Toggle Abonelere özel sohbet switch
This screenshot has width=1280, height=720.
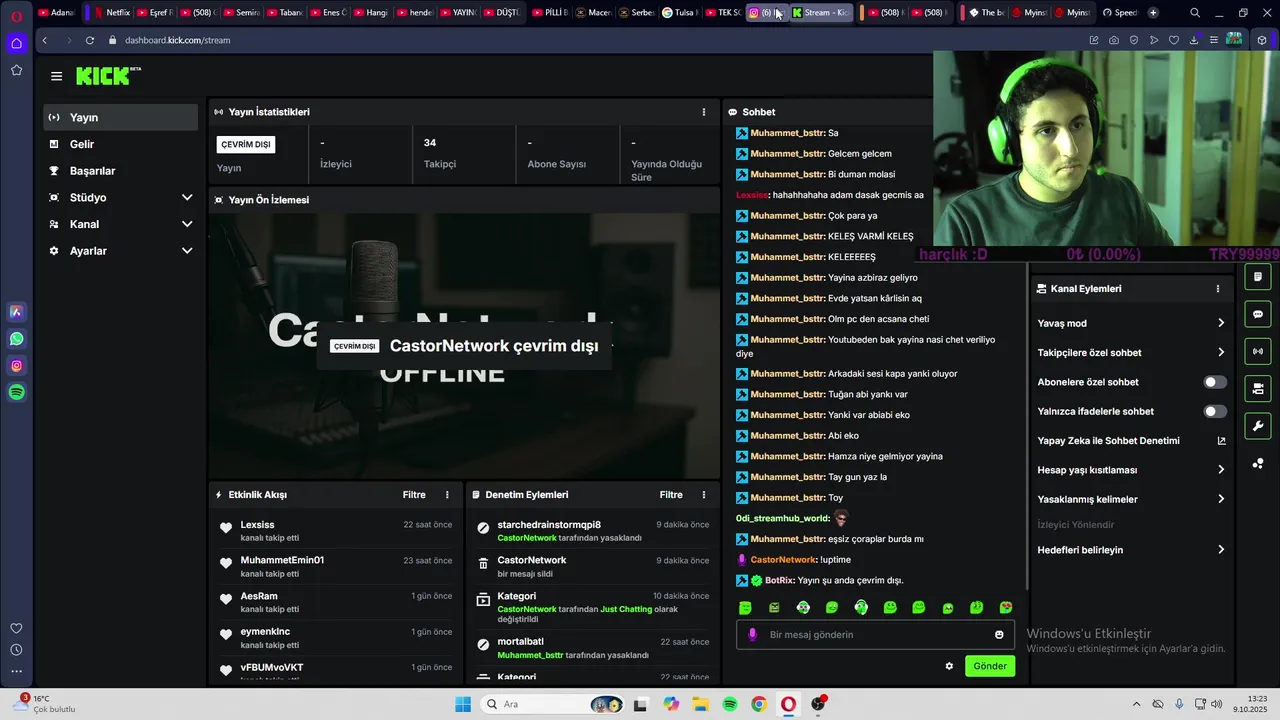[1215, 382]
